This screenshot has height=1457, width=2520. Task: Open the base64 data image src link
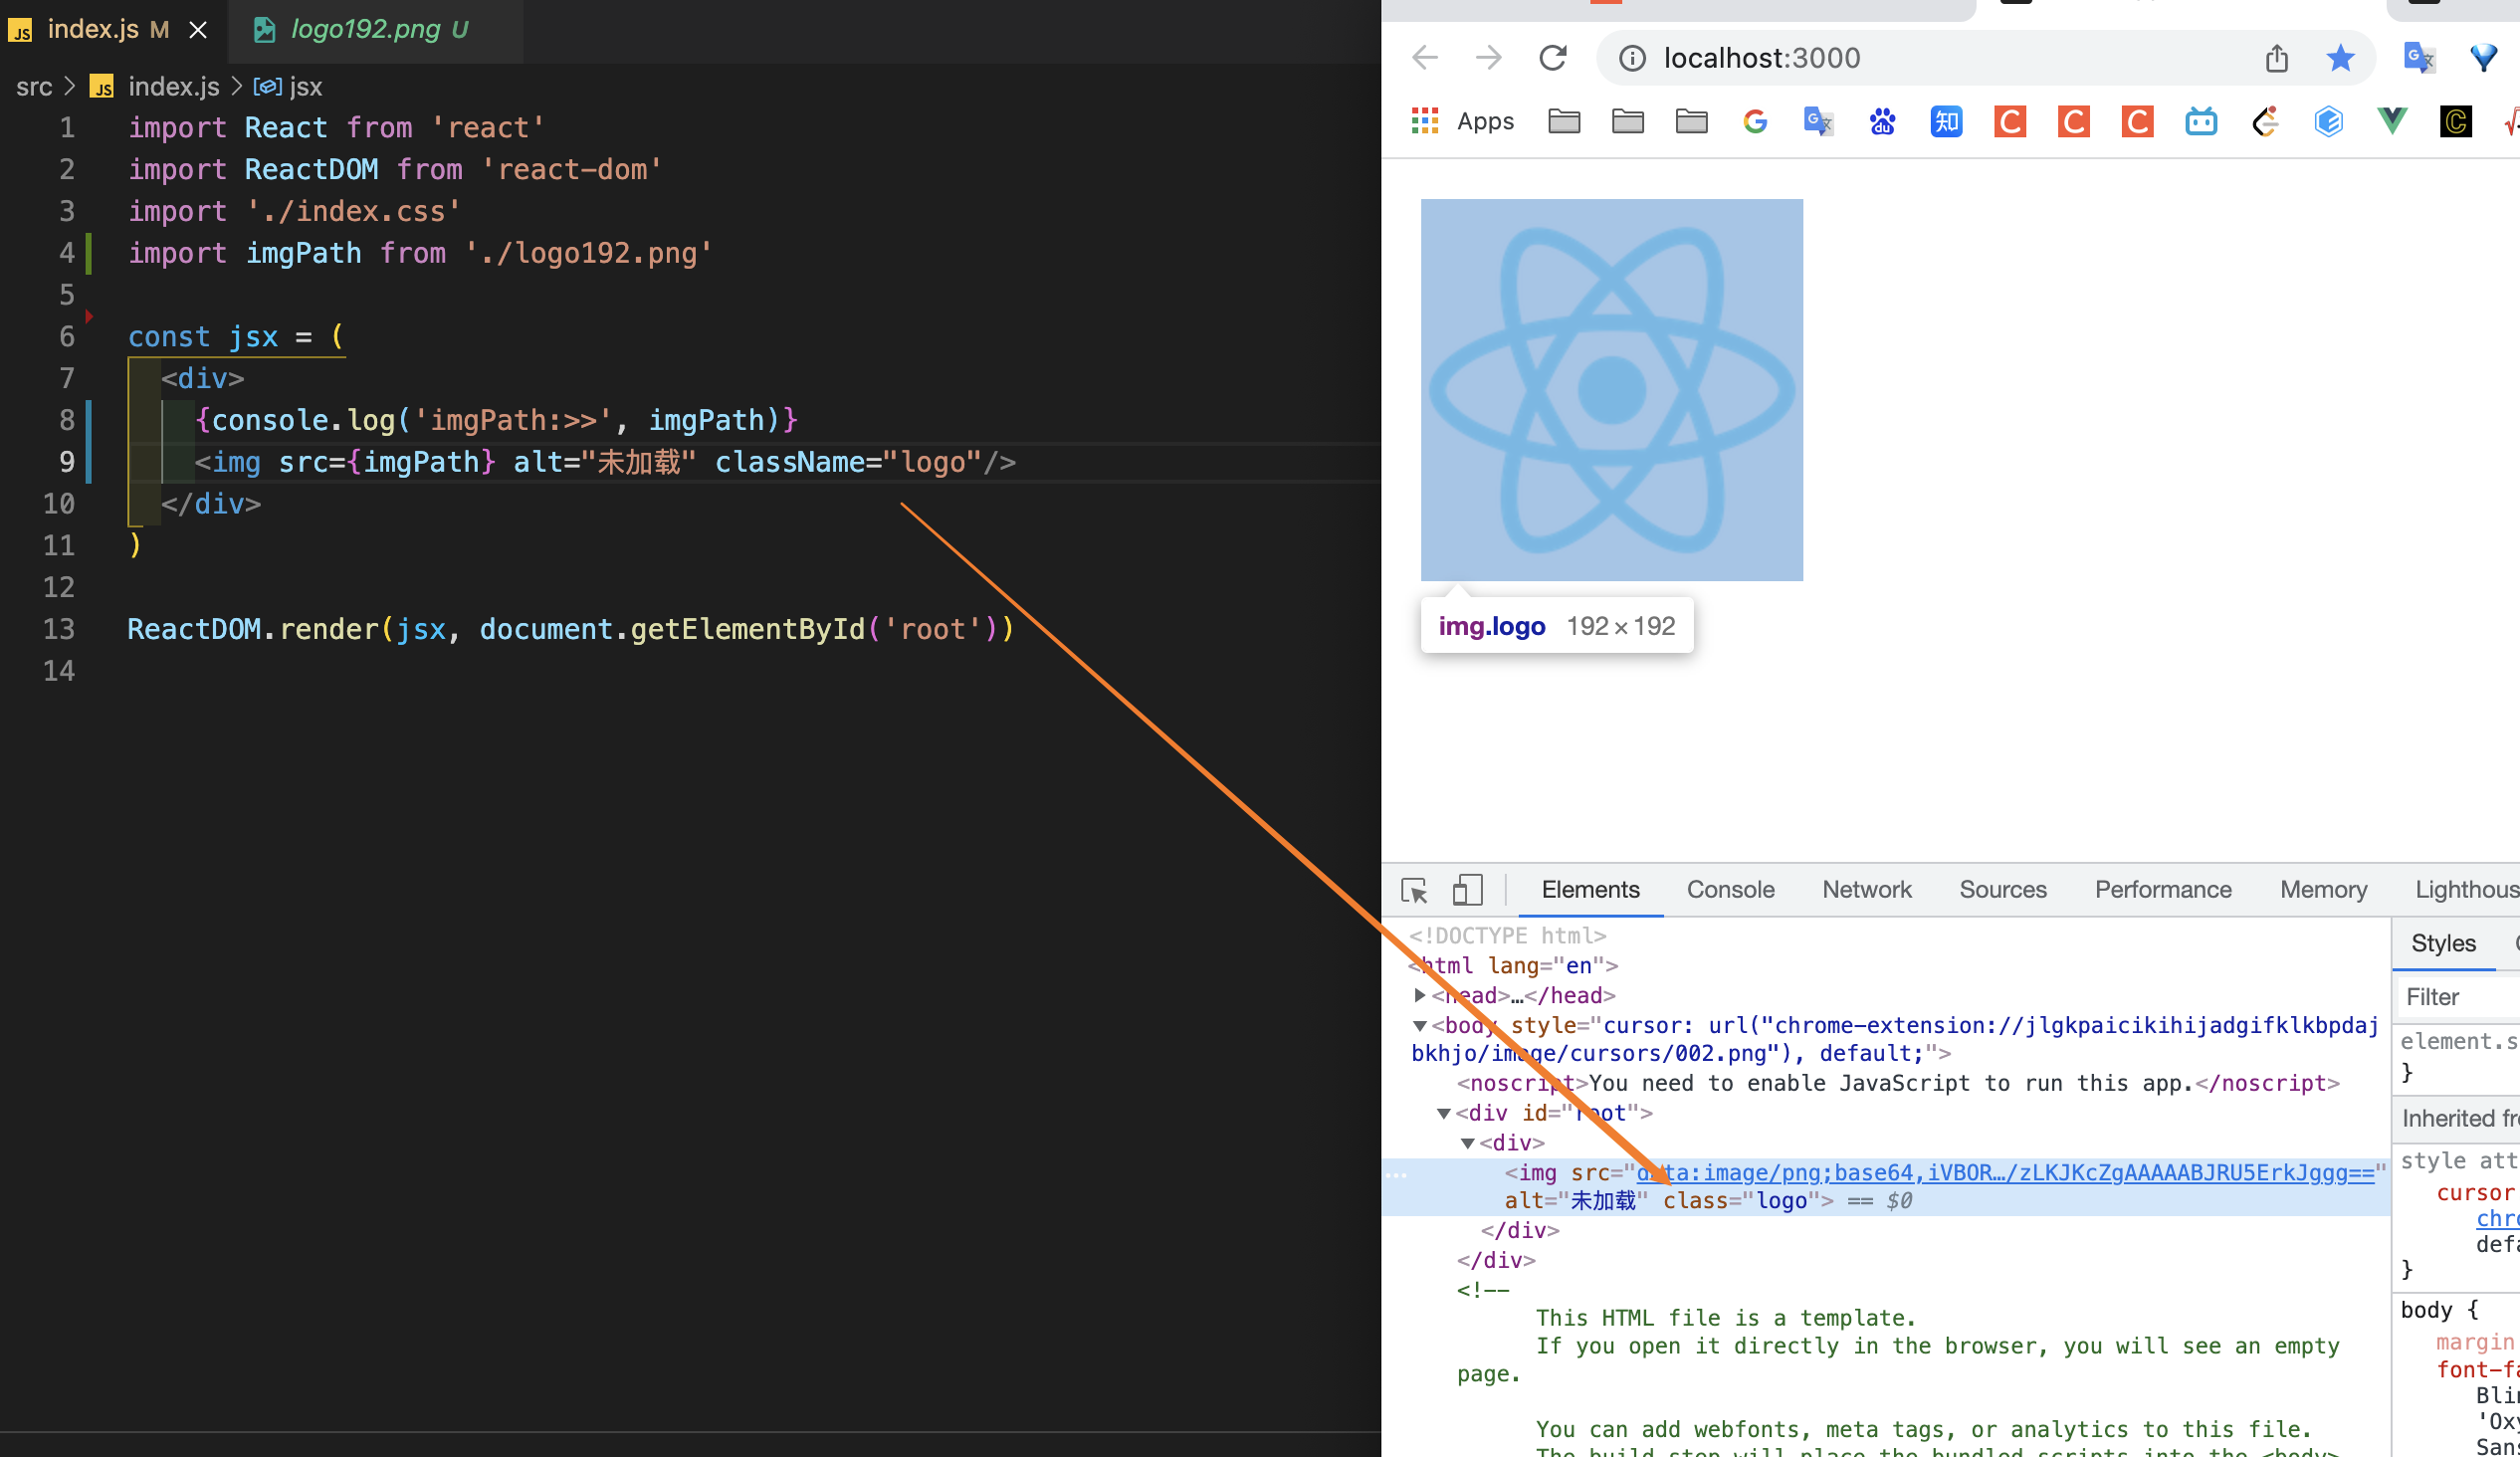2005,1173
